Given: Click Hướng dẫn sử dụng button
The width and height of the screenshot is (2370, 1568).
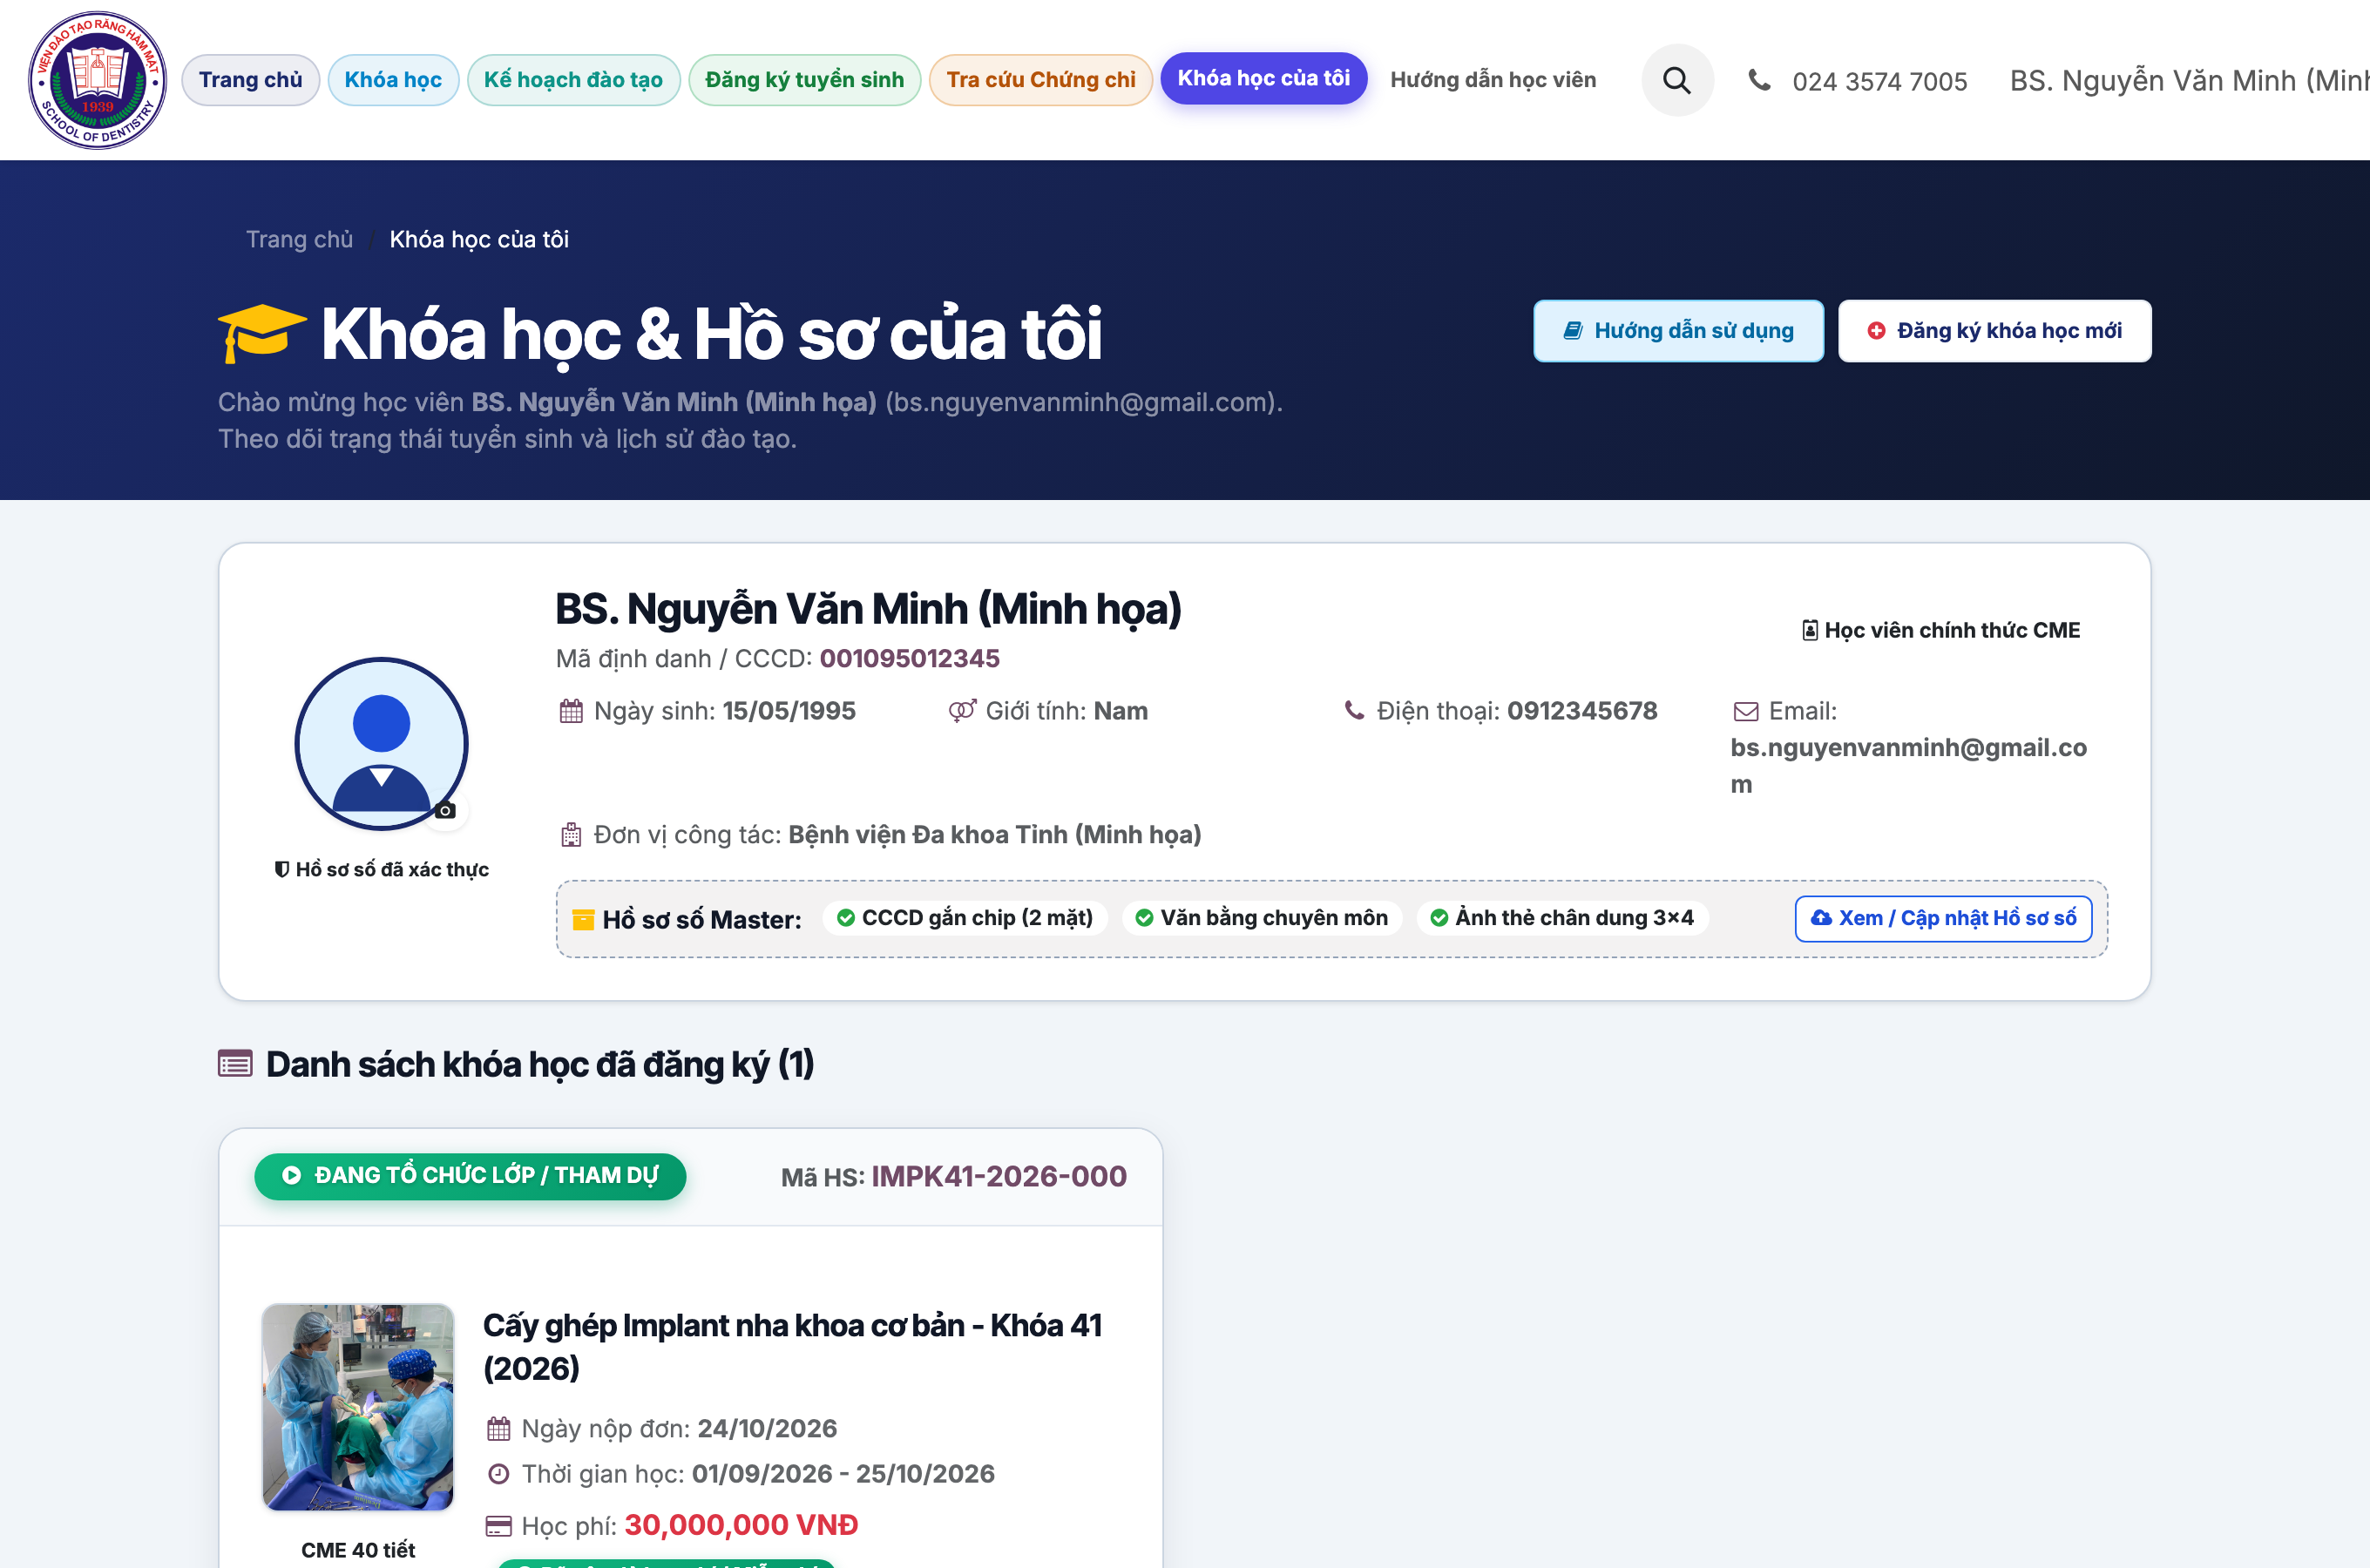Looking at the screenshot, I should tap(1678, 331).
